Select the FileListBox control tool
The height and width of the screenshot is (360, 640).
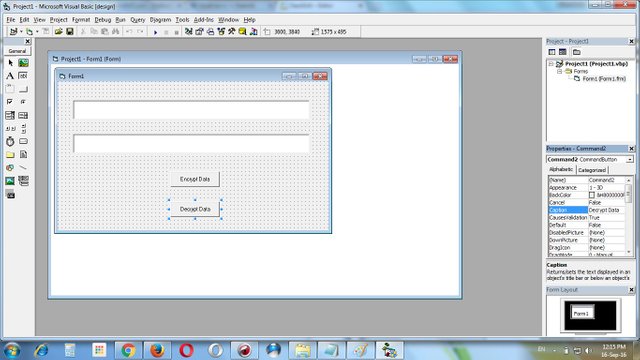pos(23,155)
